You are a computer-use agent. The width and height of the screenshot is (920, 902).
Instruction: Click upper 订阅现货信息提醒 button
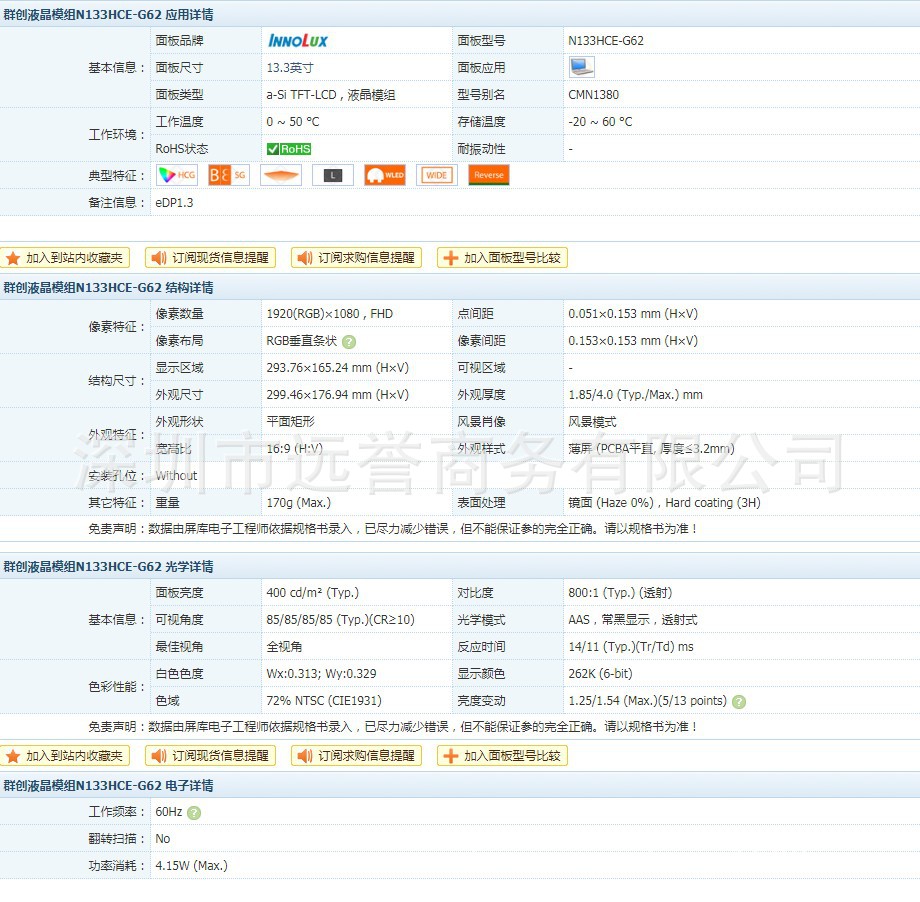(x=210, y=258)
